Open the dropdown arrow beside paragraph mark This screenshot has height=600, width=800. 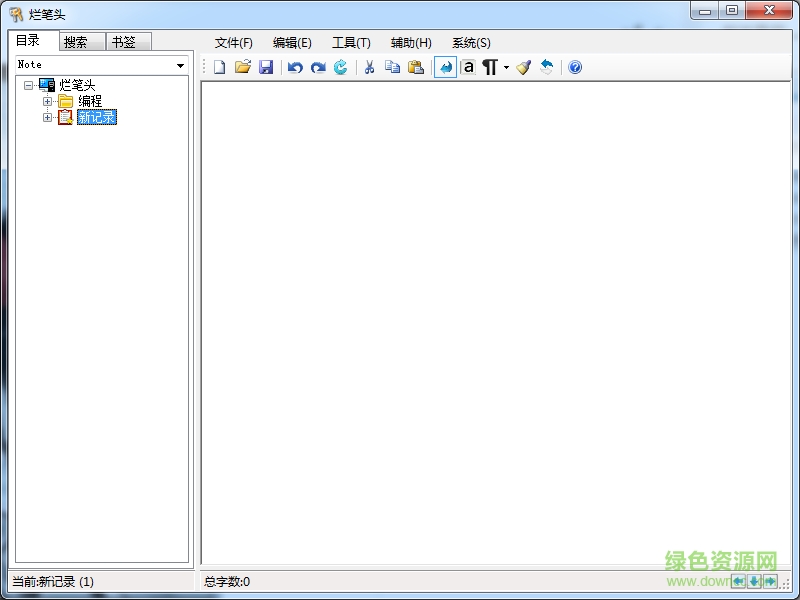tap(506, 67)
